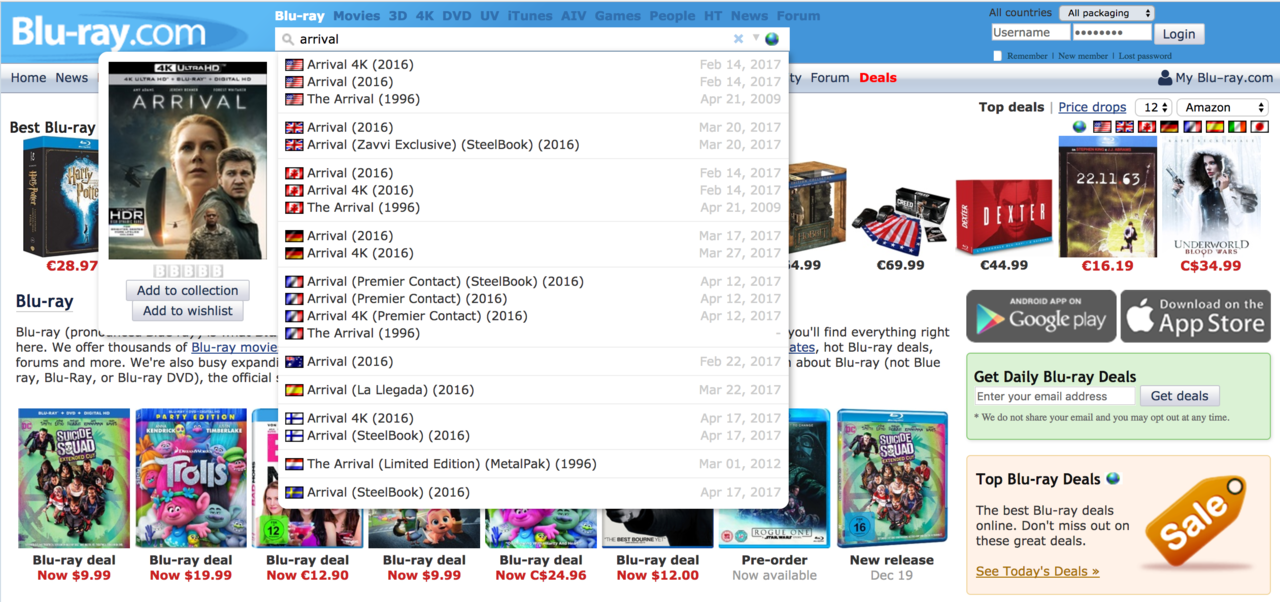Open the Harry Potter box set thumbnail

tap(61, 196)
